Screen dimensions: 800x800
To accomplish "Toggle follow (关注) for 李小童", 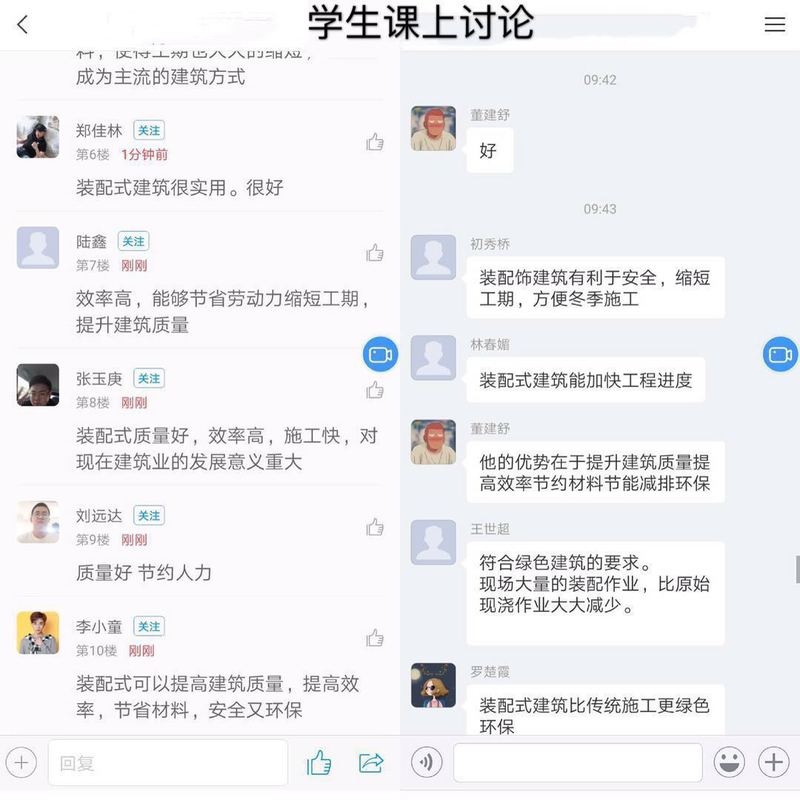I will click(x=149, y=627).
